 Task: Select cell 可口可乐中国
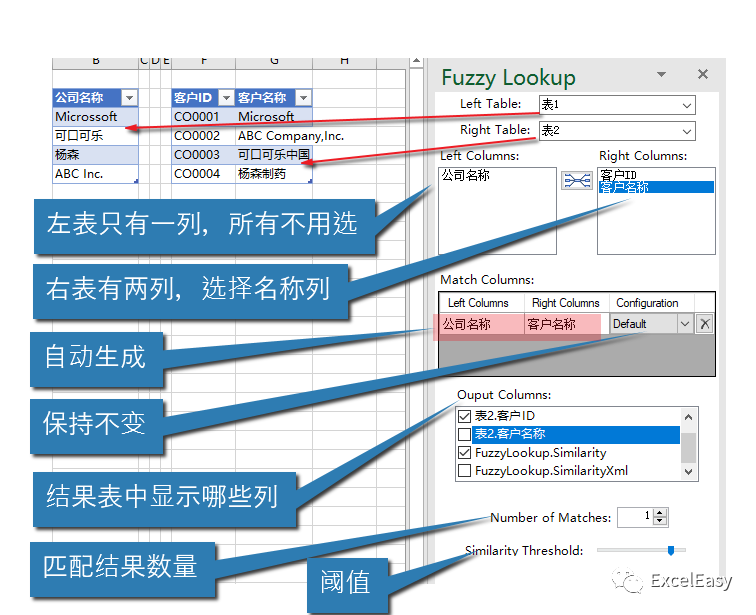coord(274,155)
